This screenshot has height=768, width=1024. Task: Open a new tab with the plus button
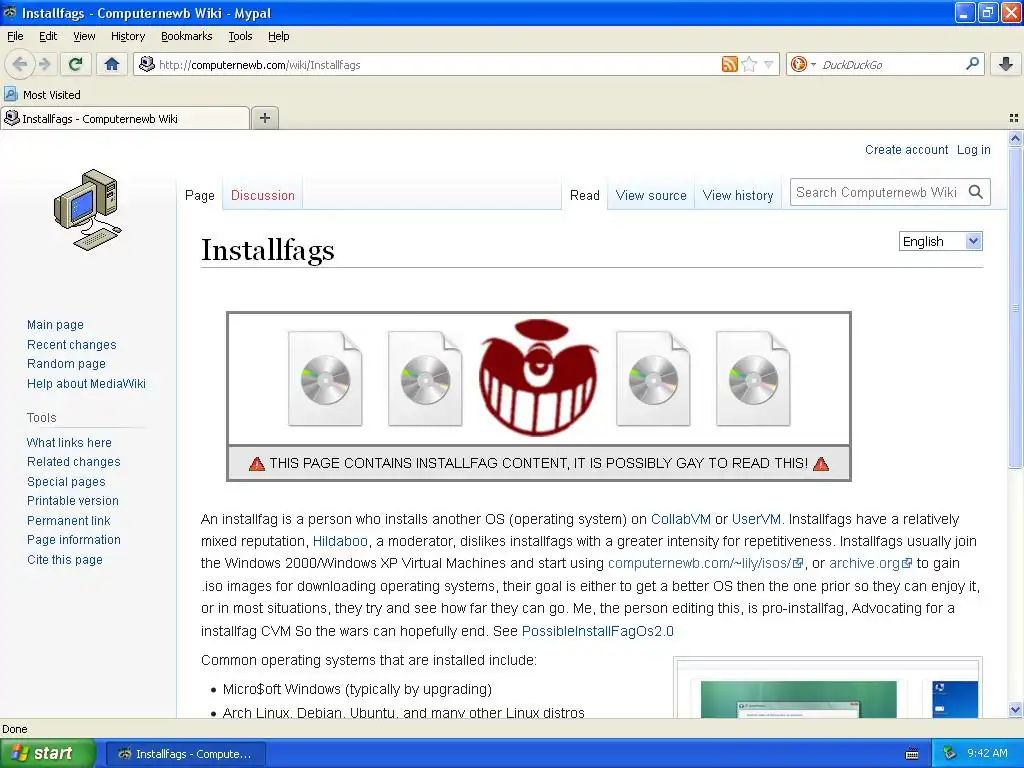264,118
